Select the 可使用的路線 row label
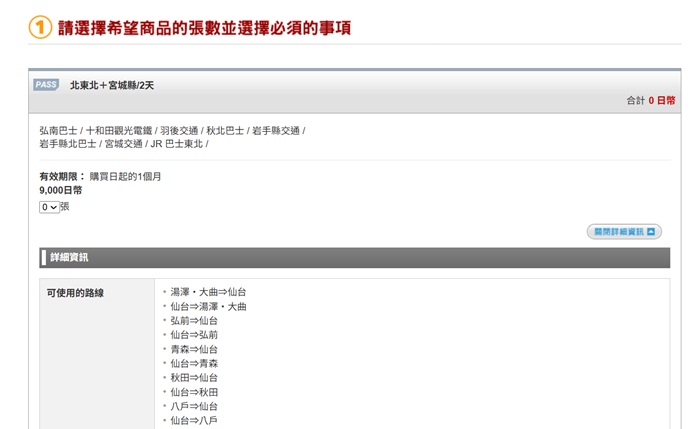Viewport: 700px width, 429px height. coord(75,293)
